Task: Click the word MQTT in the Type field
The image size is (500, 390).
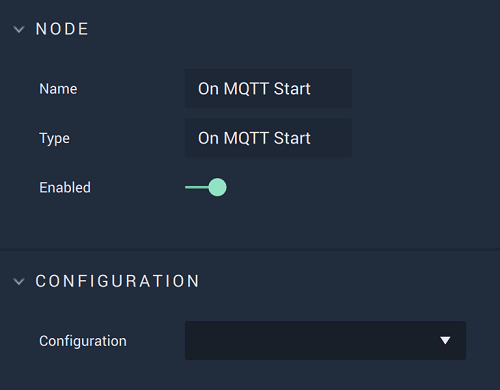Action: tap(246, 138)
